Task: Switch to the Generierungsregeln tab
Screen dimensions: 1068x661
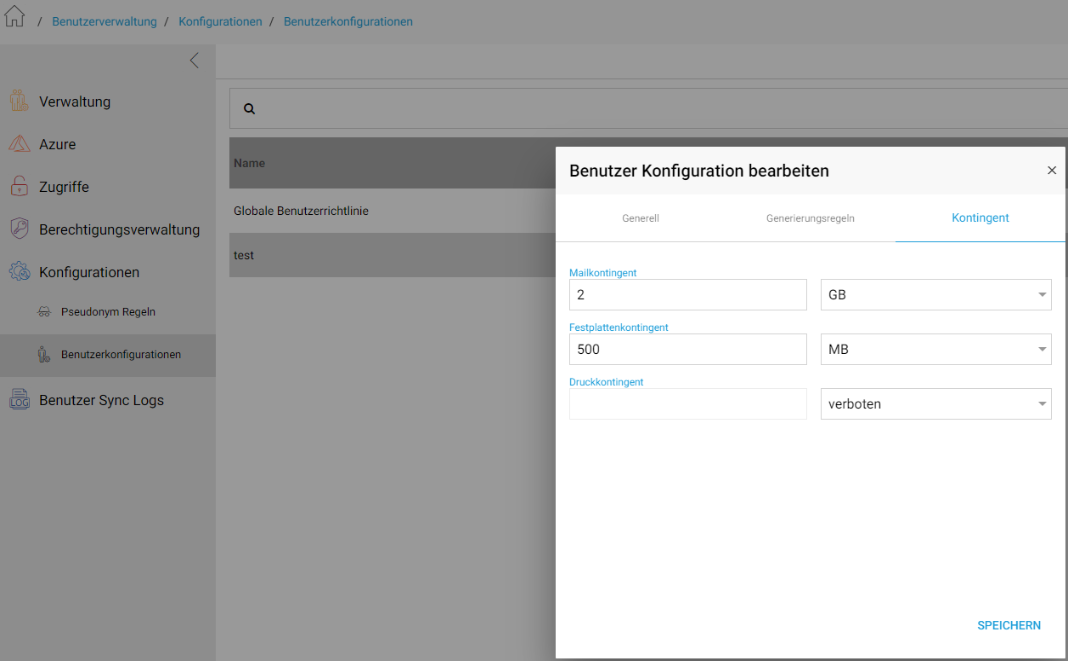Action: [810, 218]
